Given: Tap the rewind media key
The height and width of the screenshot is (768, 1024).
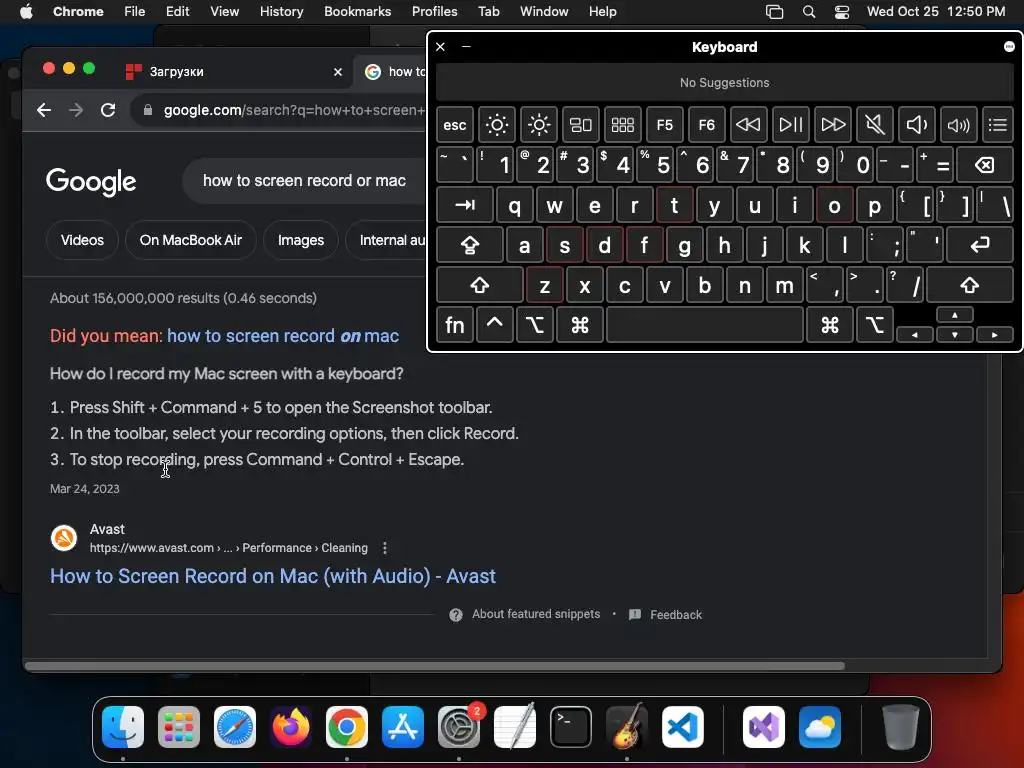Looking at the screenshot, I should (748, 125).
